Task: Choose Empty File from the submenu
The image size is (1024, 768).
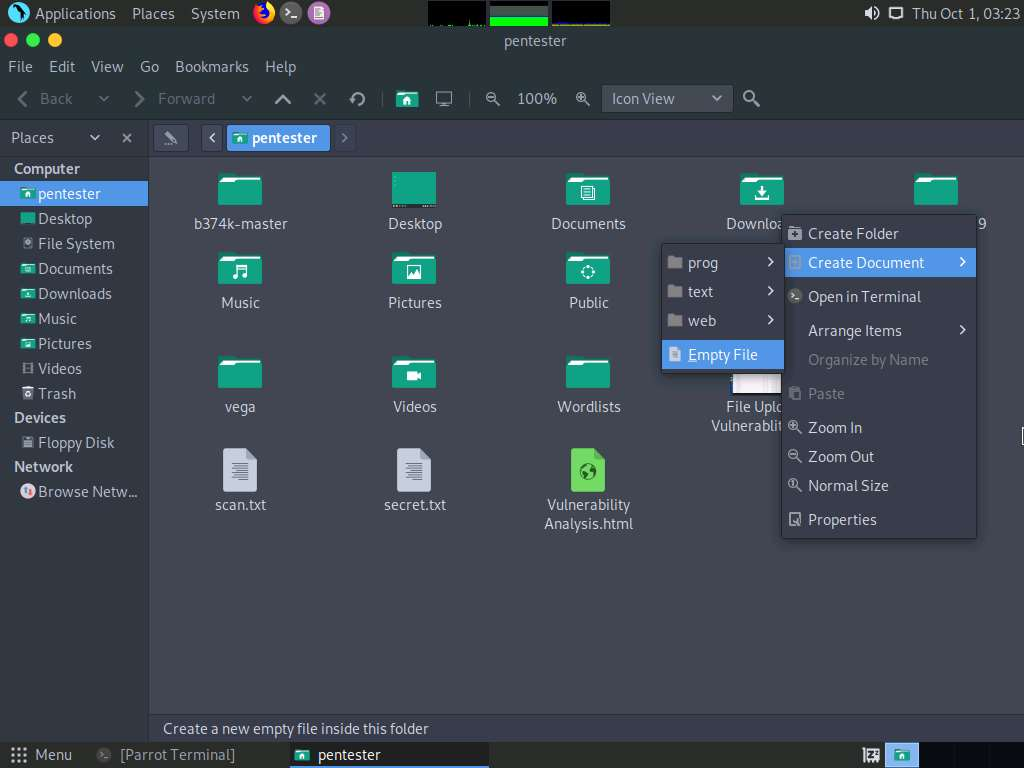Action: click(722, 355)
